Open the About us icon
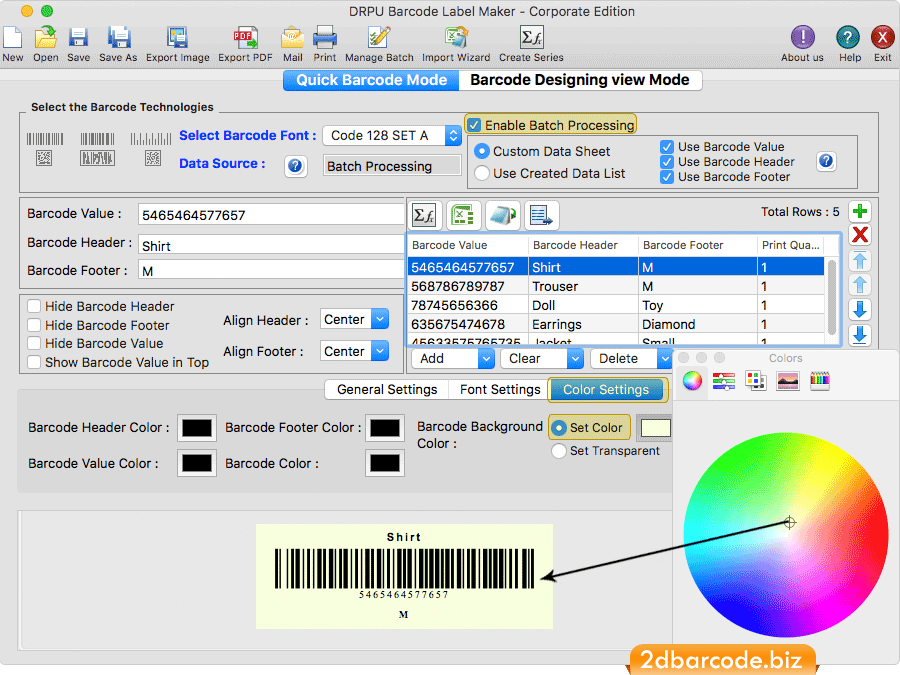The width and height of the screenshot is (900, 675). coord(802,37)
